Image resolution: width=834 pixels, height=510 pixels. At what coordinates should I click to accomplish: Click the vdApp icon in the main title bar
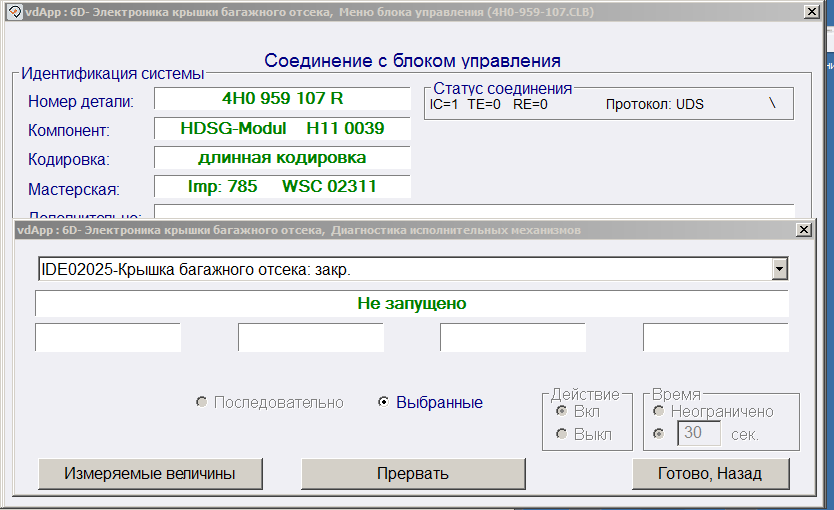14,12
